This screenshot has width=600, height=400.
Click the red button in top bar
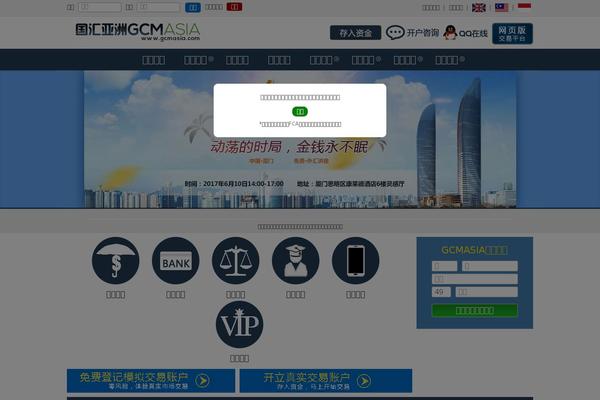pyautogui.click(x=234, y=7)
